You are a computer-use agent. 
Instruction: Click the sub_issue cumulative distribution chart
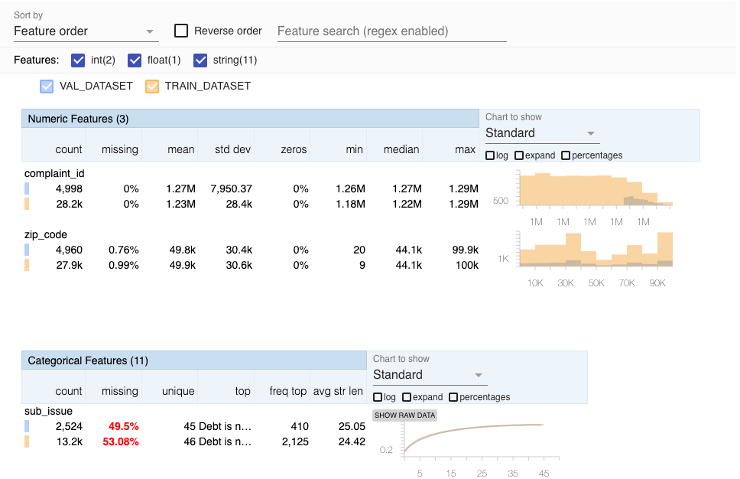pos(481,441)
